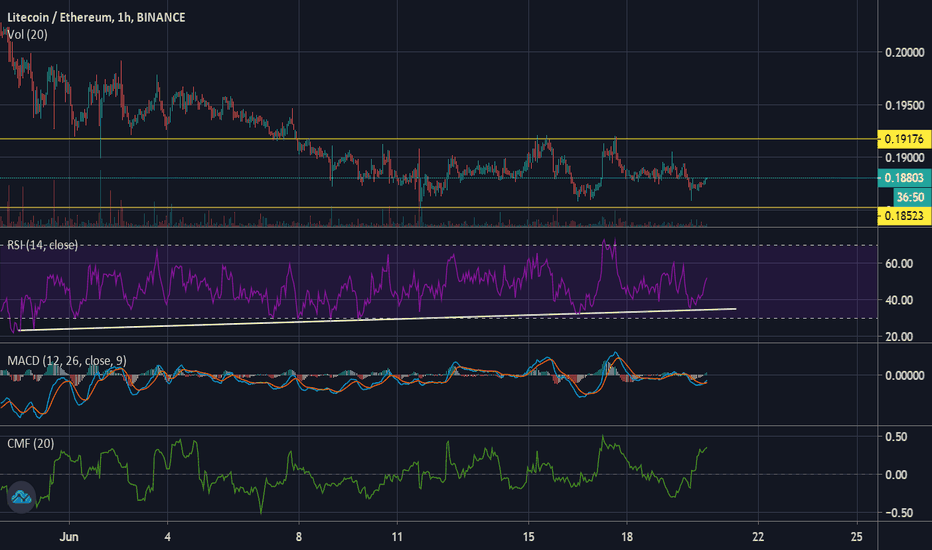Click the 0.19000 price axis value
This screenshot has width=932, height=550.
point(905,158)
